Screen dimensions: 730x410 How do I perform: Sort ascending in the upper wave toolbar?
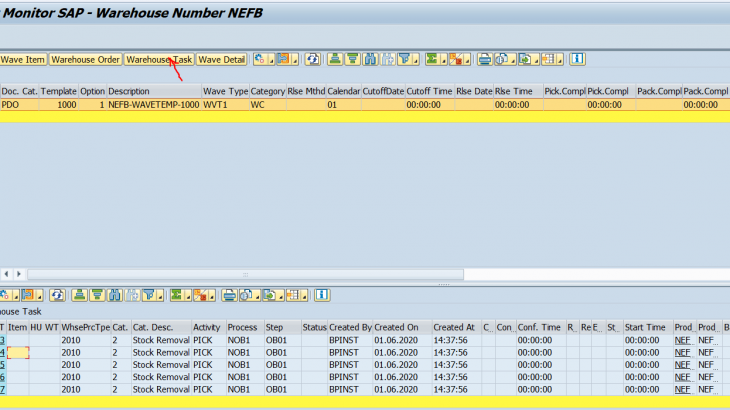[335, 59]
